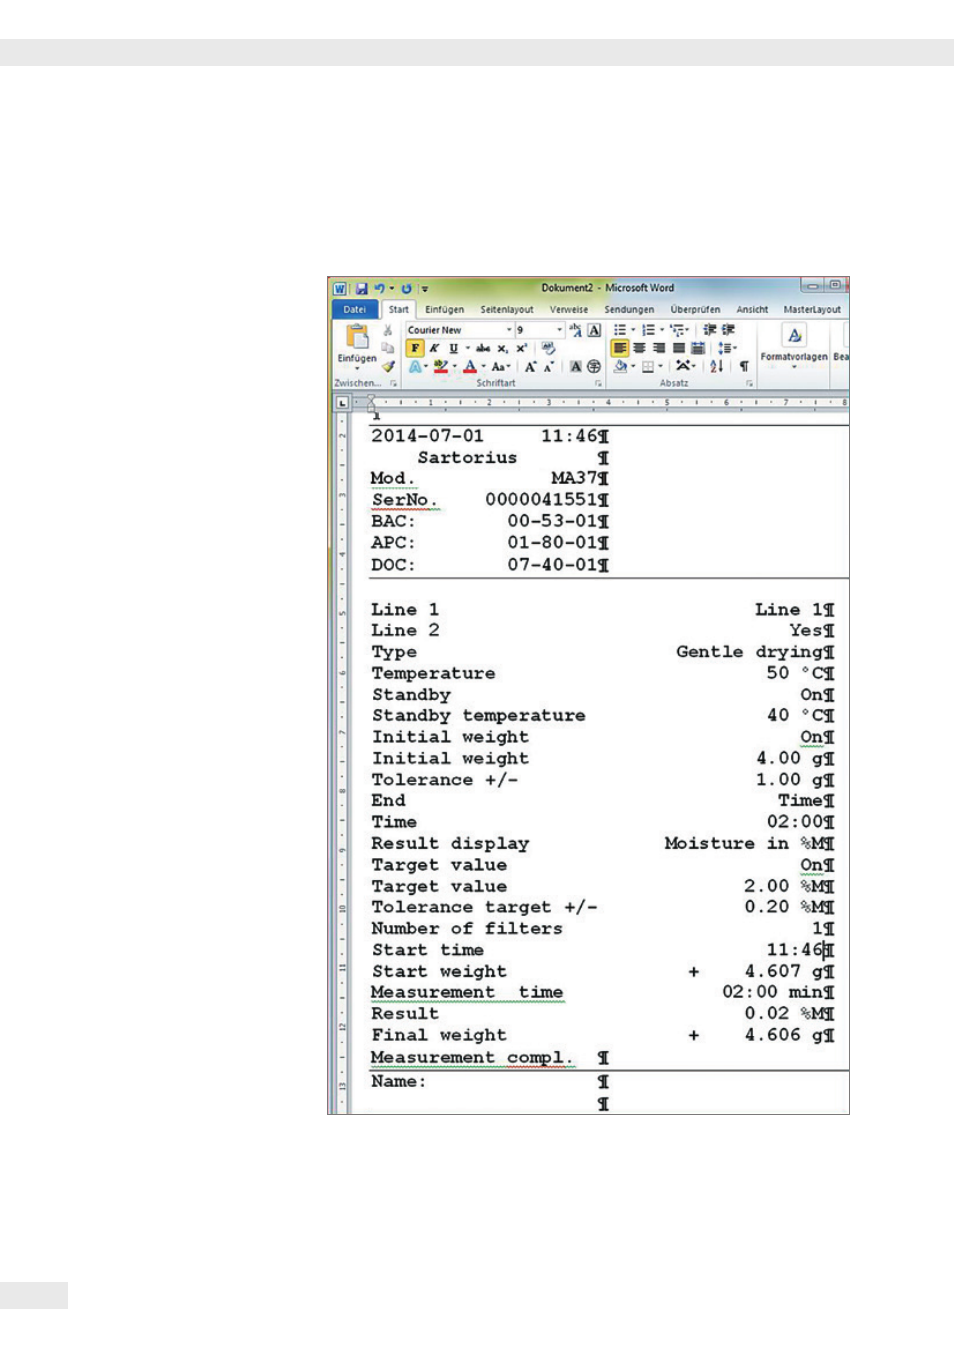Place cursor in 'Measurement compl.' line

[x=472, y=1058]
